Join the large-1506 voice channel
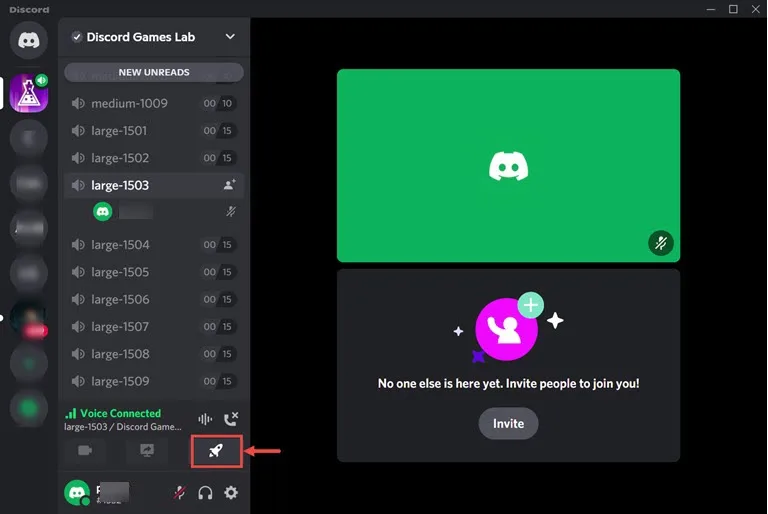Screen dimensions: 768x514 (x=154, y=299)
